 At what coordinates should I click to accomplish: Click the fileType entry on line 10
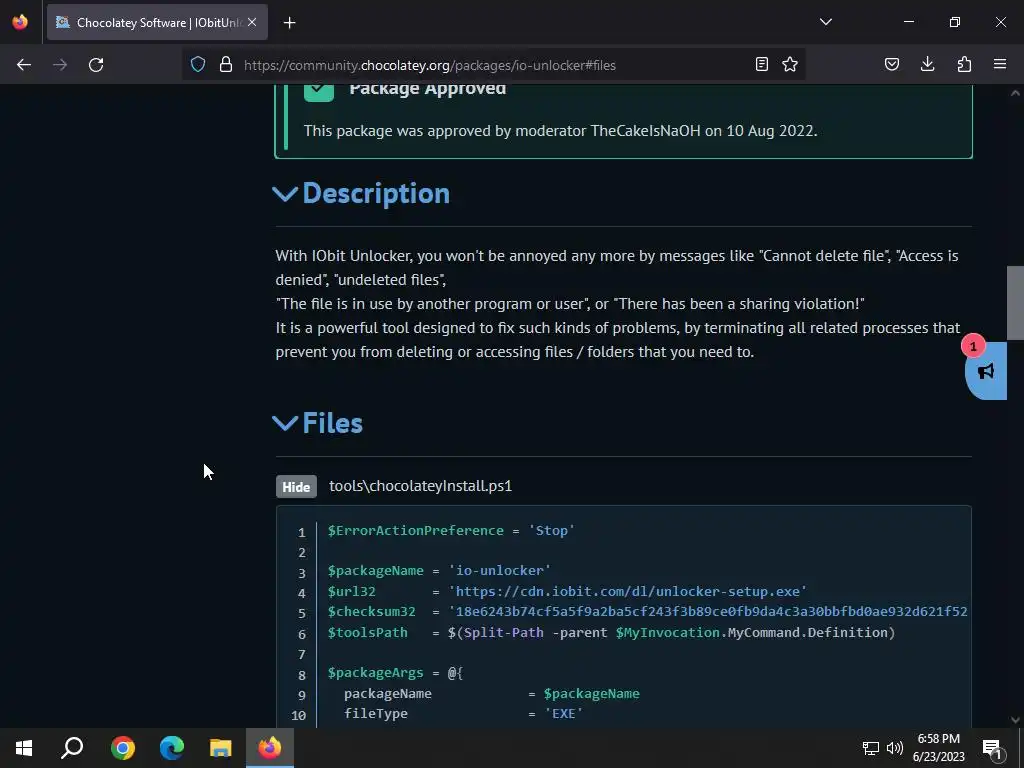tap(376, 713)
